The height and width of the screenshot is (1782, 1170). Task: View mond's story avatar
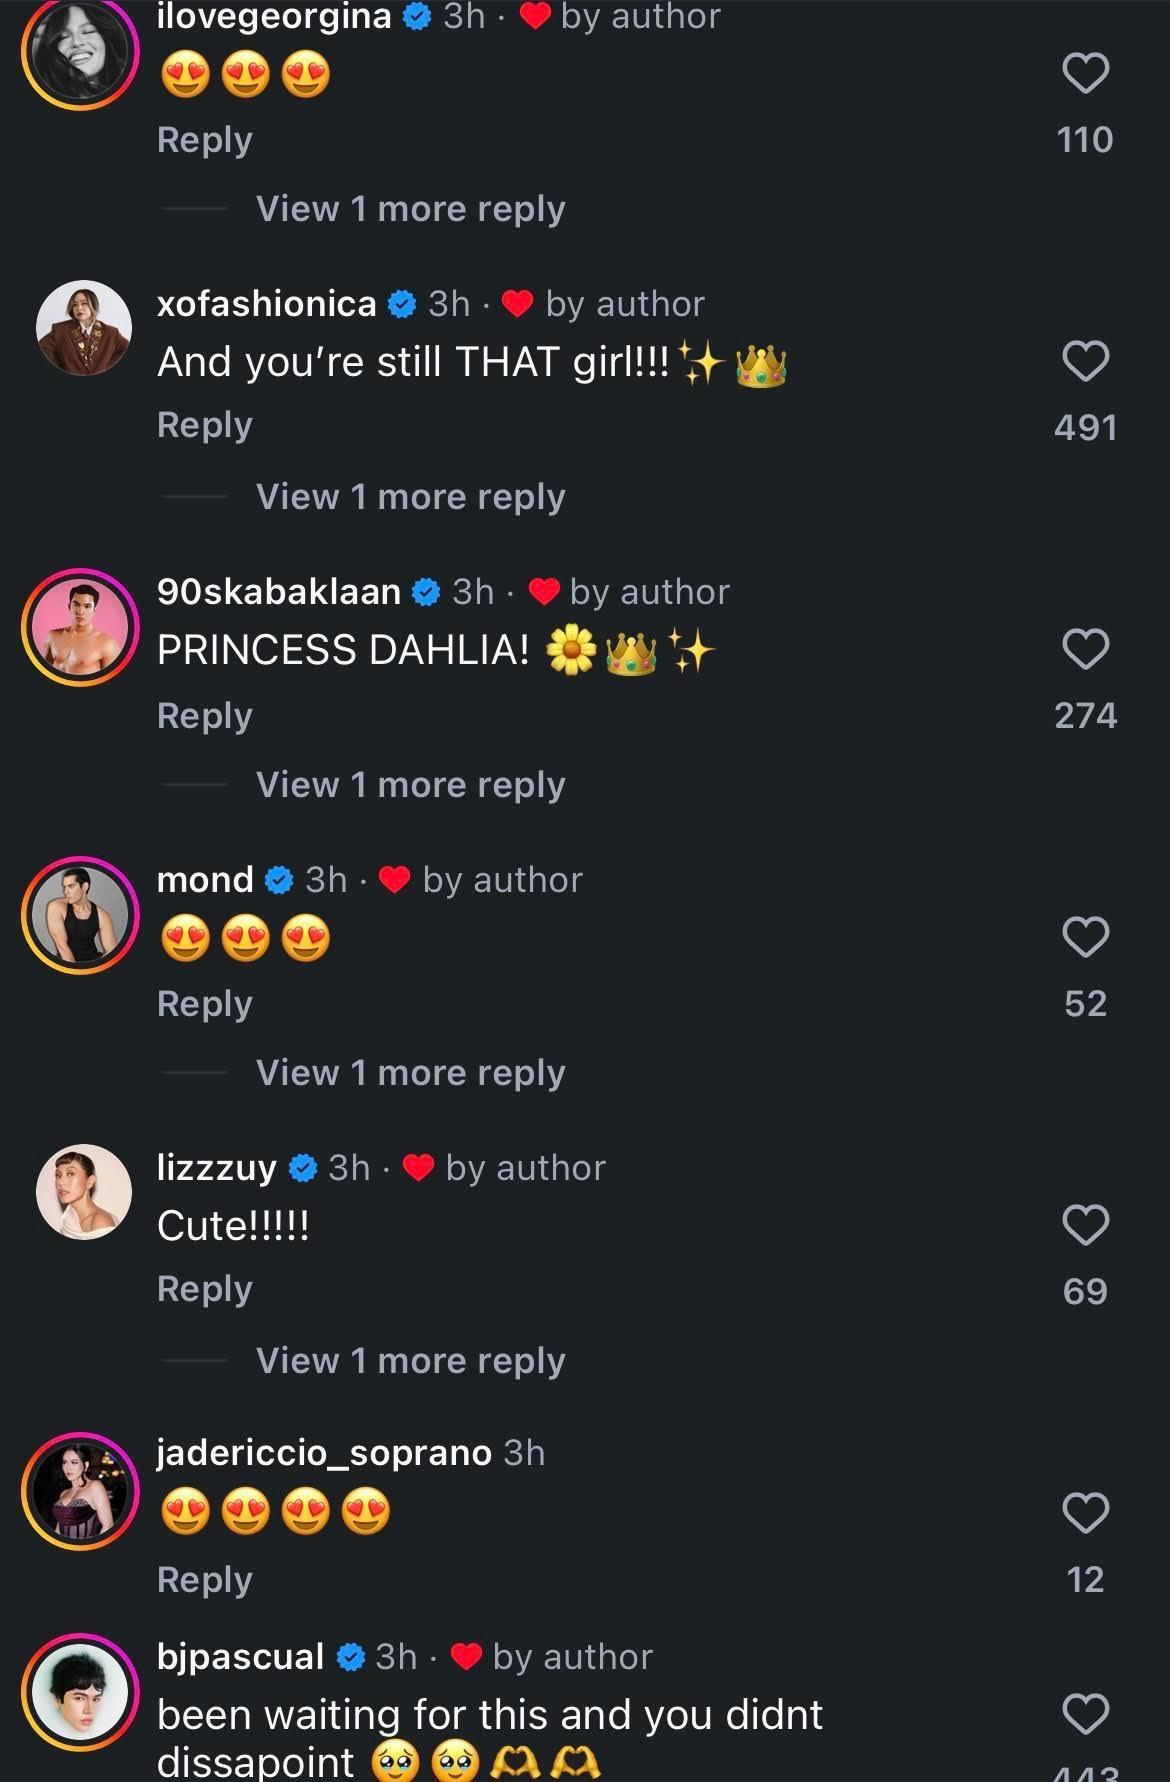pos(81,914)
